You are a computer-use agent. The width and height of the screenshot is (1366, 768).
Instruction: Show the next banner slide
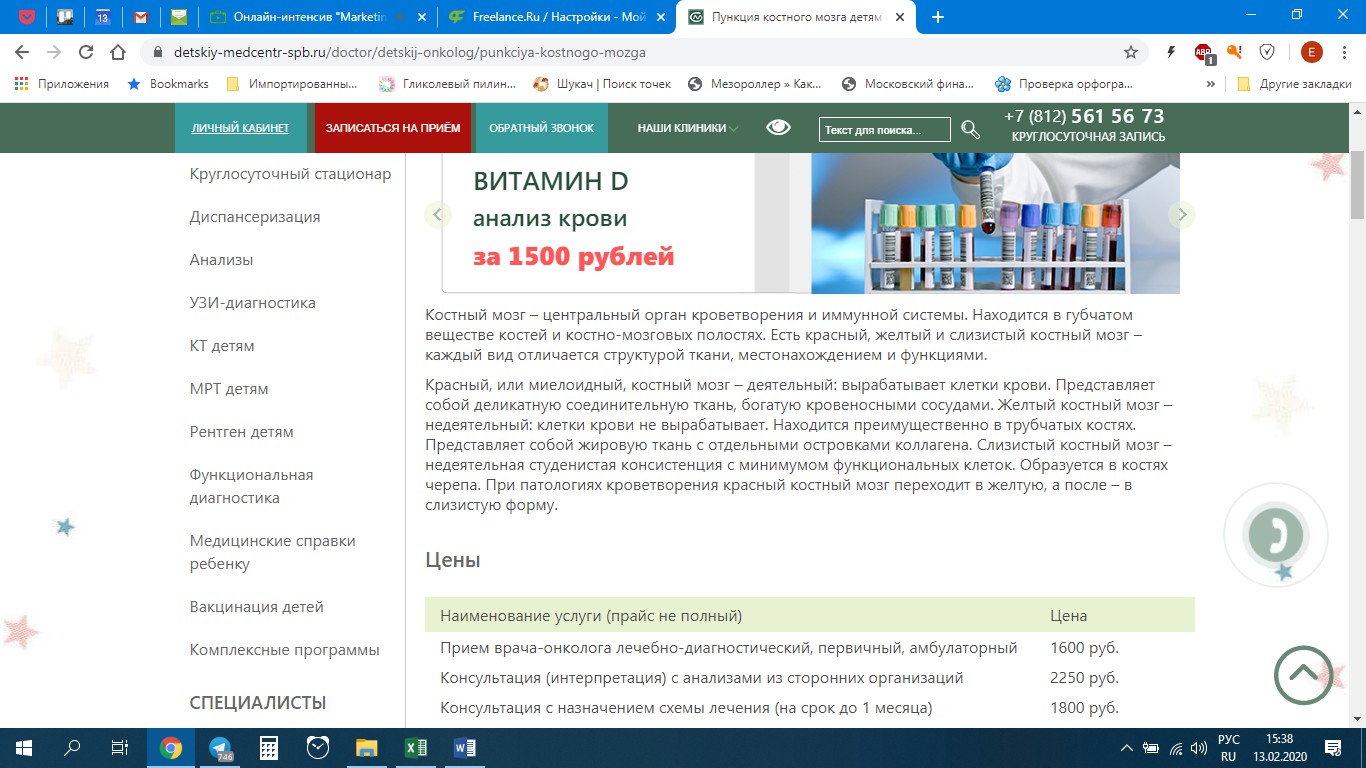(1182, 214)
